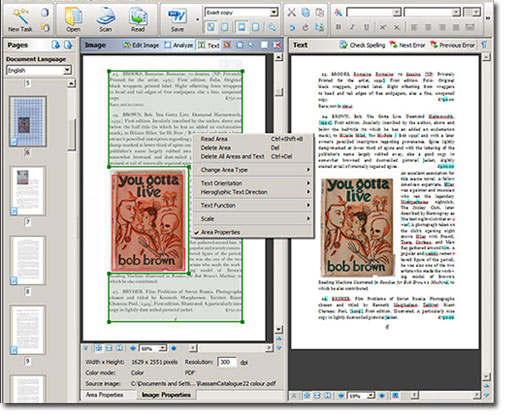The height and width of the screenshot is (415, 510).
Task: Choose Delete Area from the context menu
Action: pyautogui.click(x=253, y=148)
